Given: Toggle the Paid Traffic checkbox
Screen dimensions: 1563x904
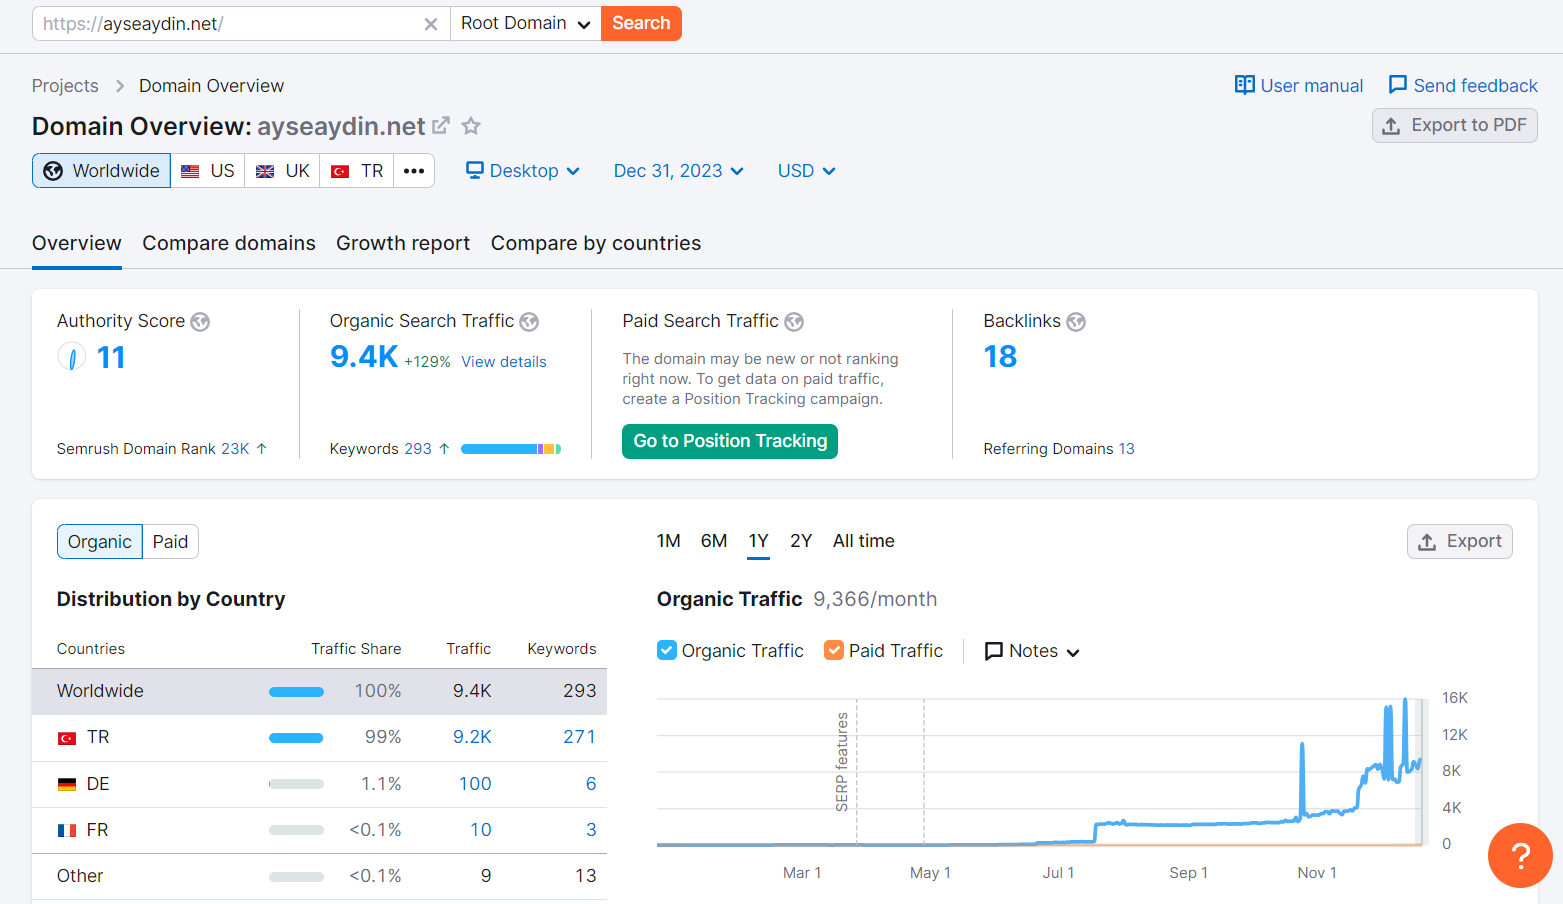Looking at the screenshot, I should (834, 650).
